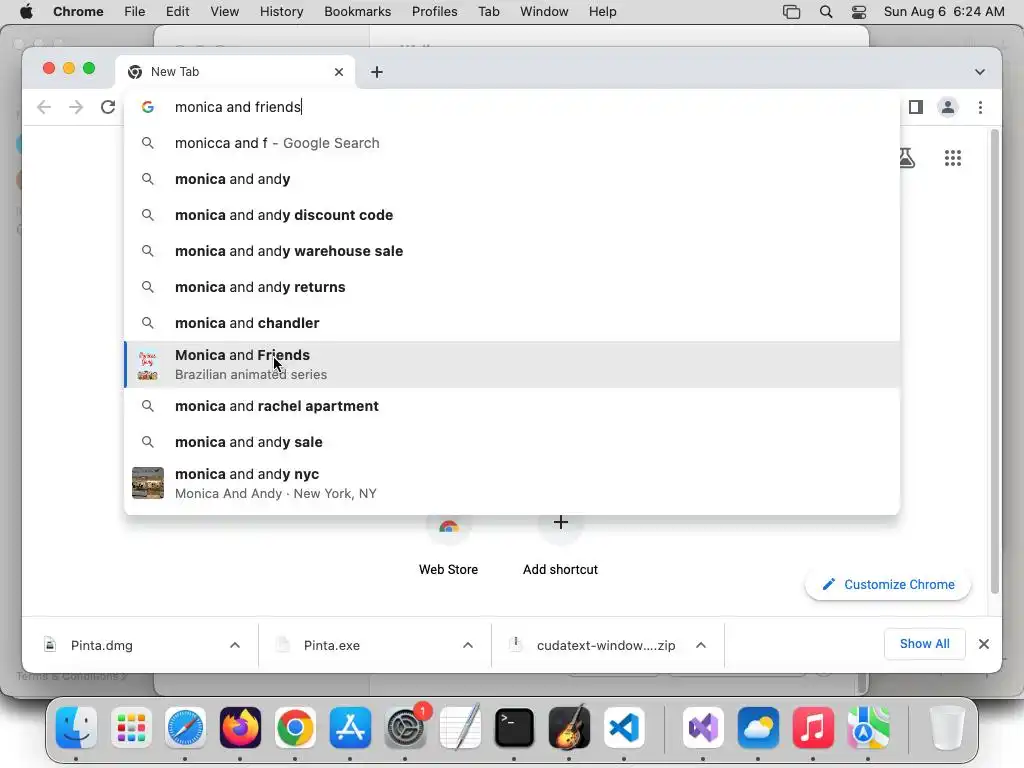The height and width of the screenshot is (768, 1024).
Task: Click the Spotlight search icon
Action: [x=825, y=12]
